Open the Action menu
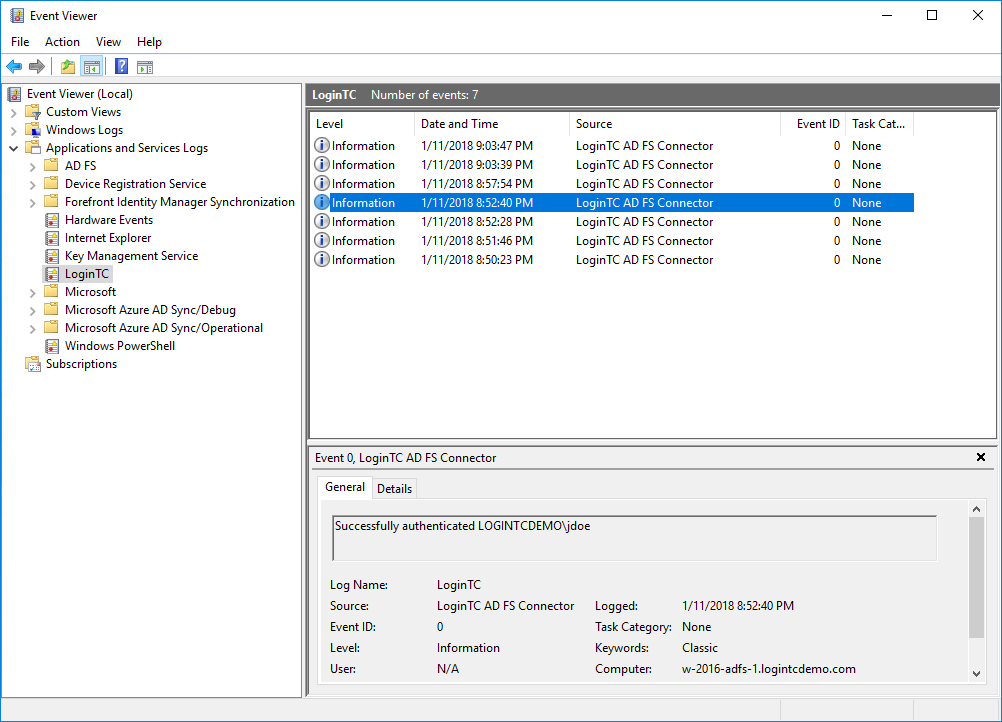This screenshot has width=1002, height=722. pyautogui.click(x=62, y=42)
